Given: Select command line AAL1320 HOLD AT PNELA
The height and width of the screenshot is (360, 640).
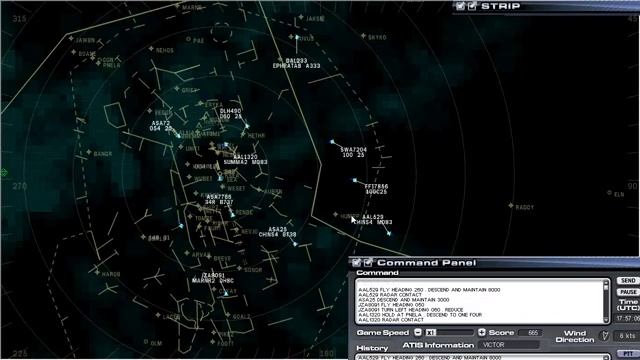Looking at the screenshot, I should (420, 315).
